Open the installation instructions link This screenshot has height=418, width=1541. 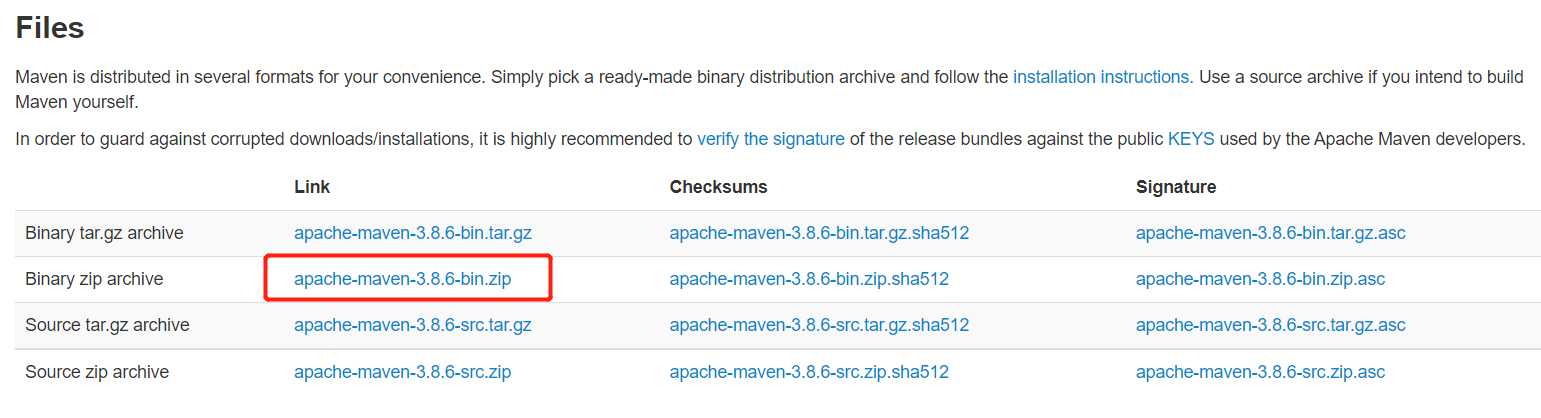click(1101, 76)
